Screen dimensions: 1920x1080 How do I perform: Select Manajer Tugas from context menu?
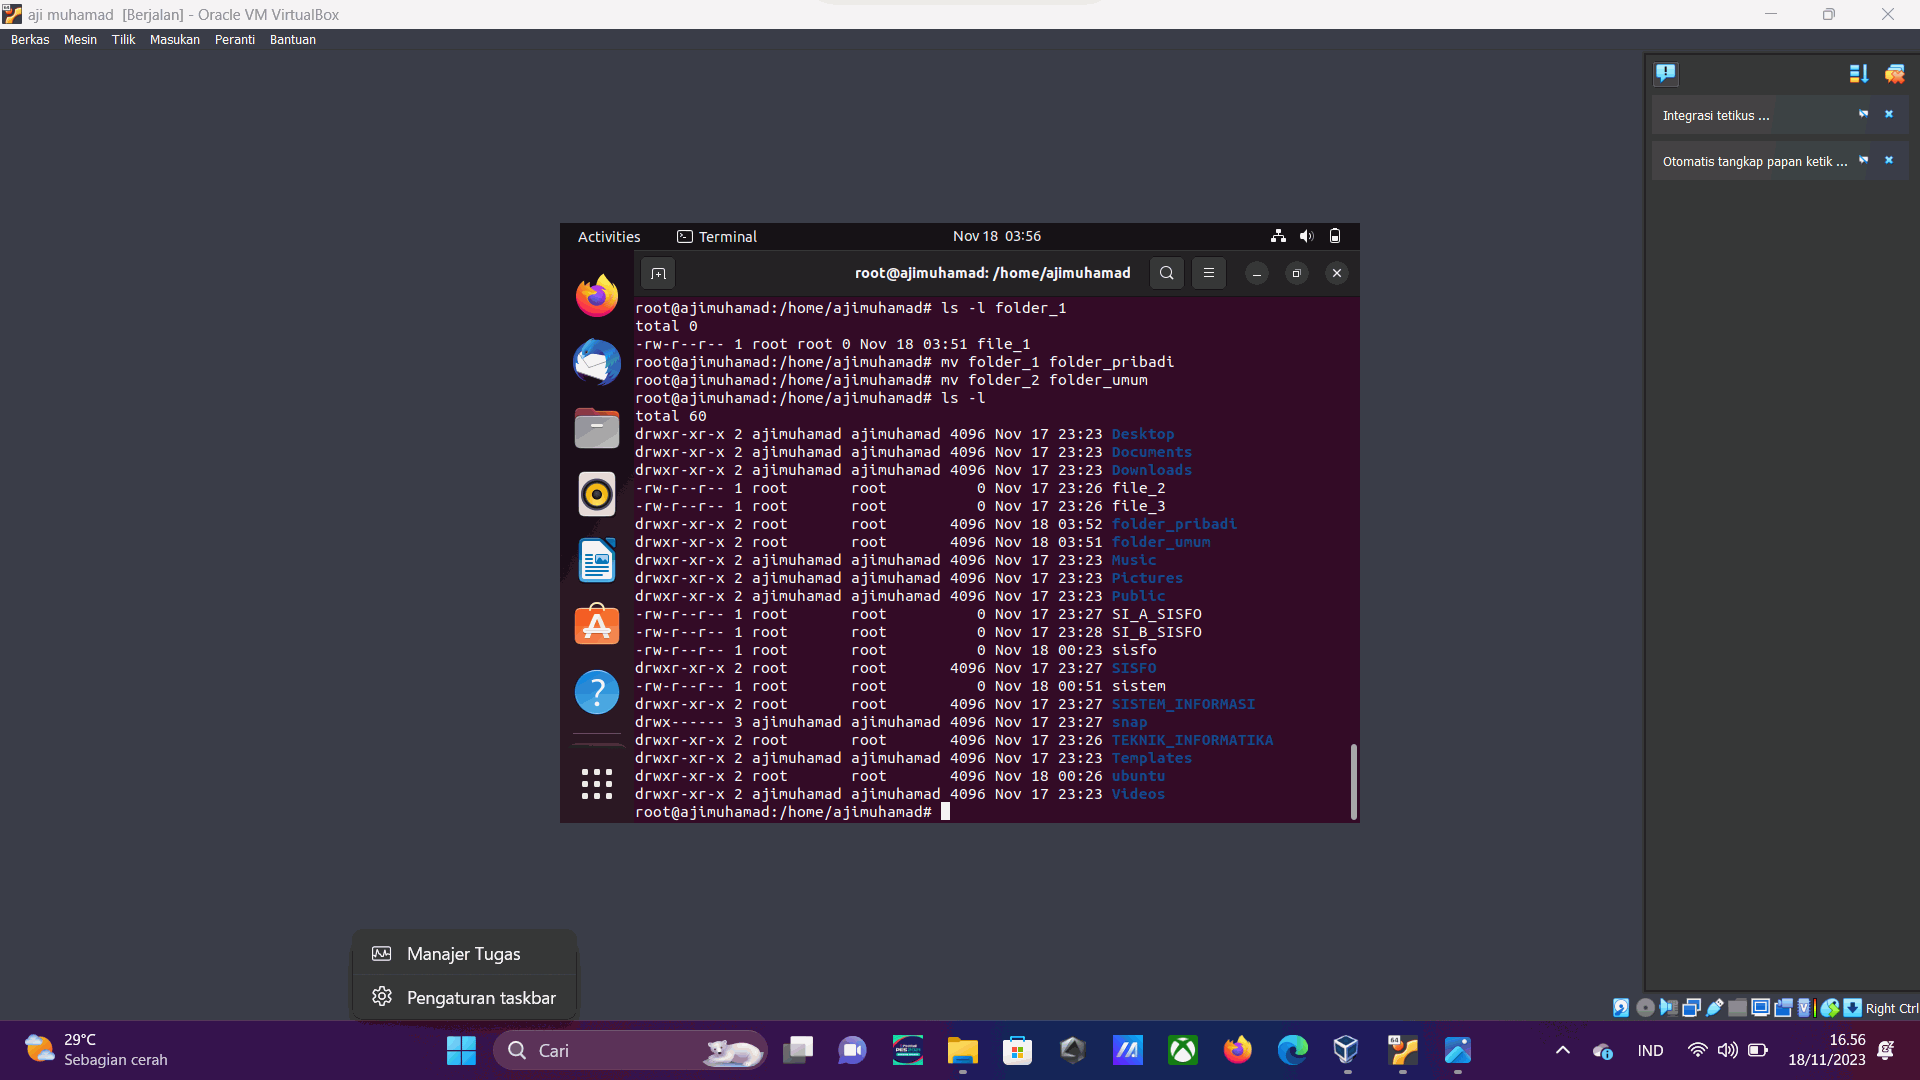click(464, 954)
